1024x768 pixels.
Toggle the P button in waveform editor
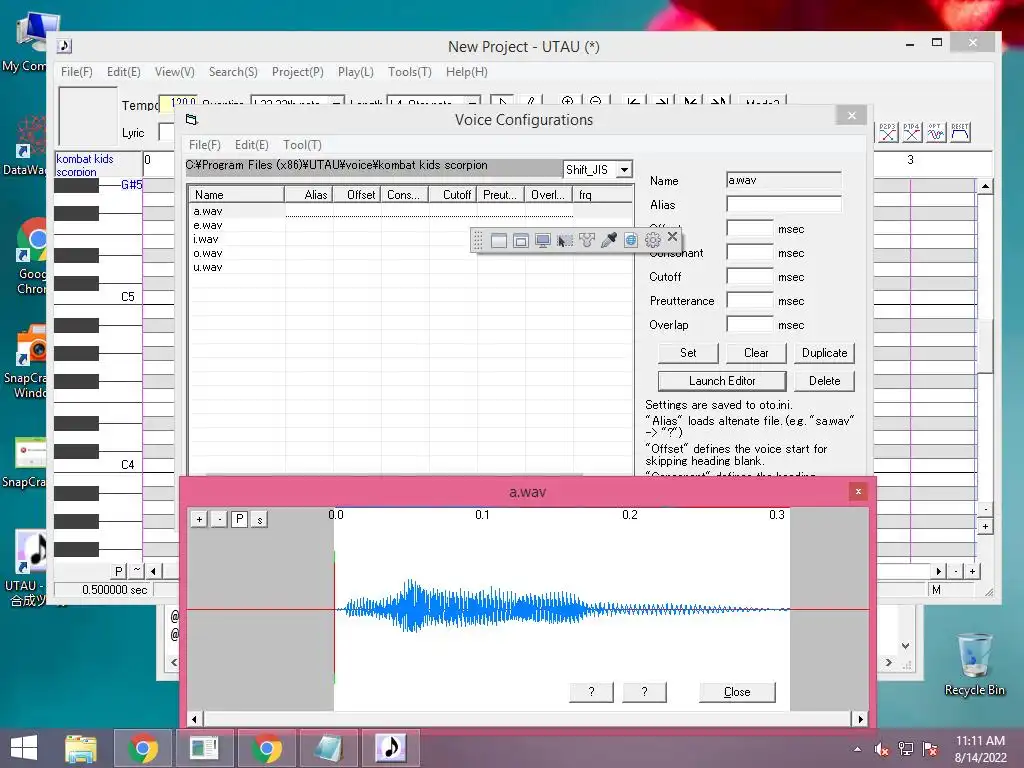click(240, 519)
